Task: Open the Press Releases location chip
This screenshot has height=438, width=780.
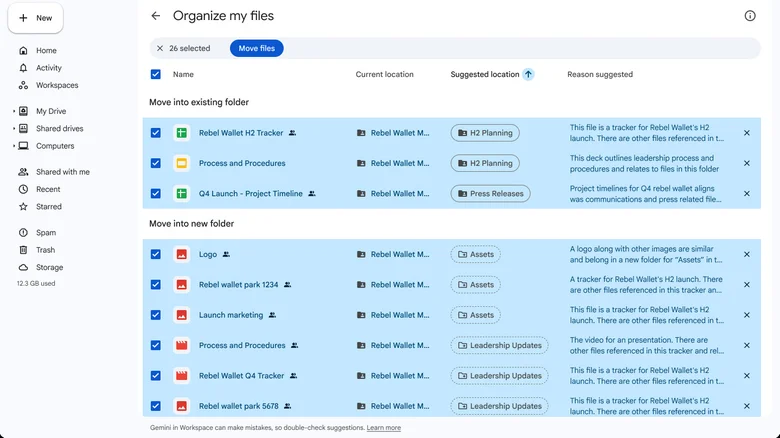Action: (490, 194)
